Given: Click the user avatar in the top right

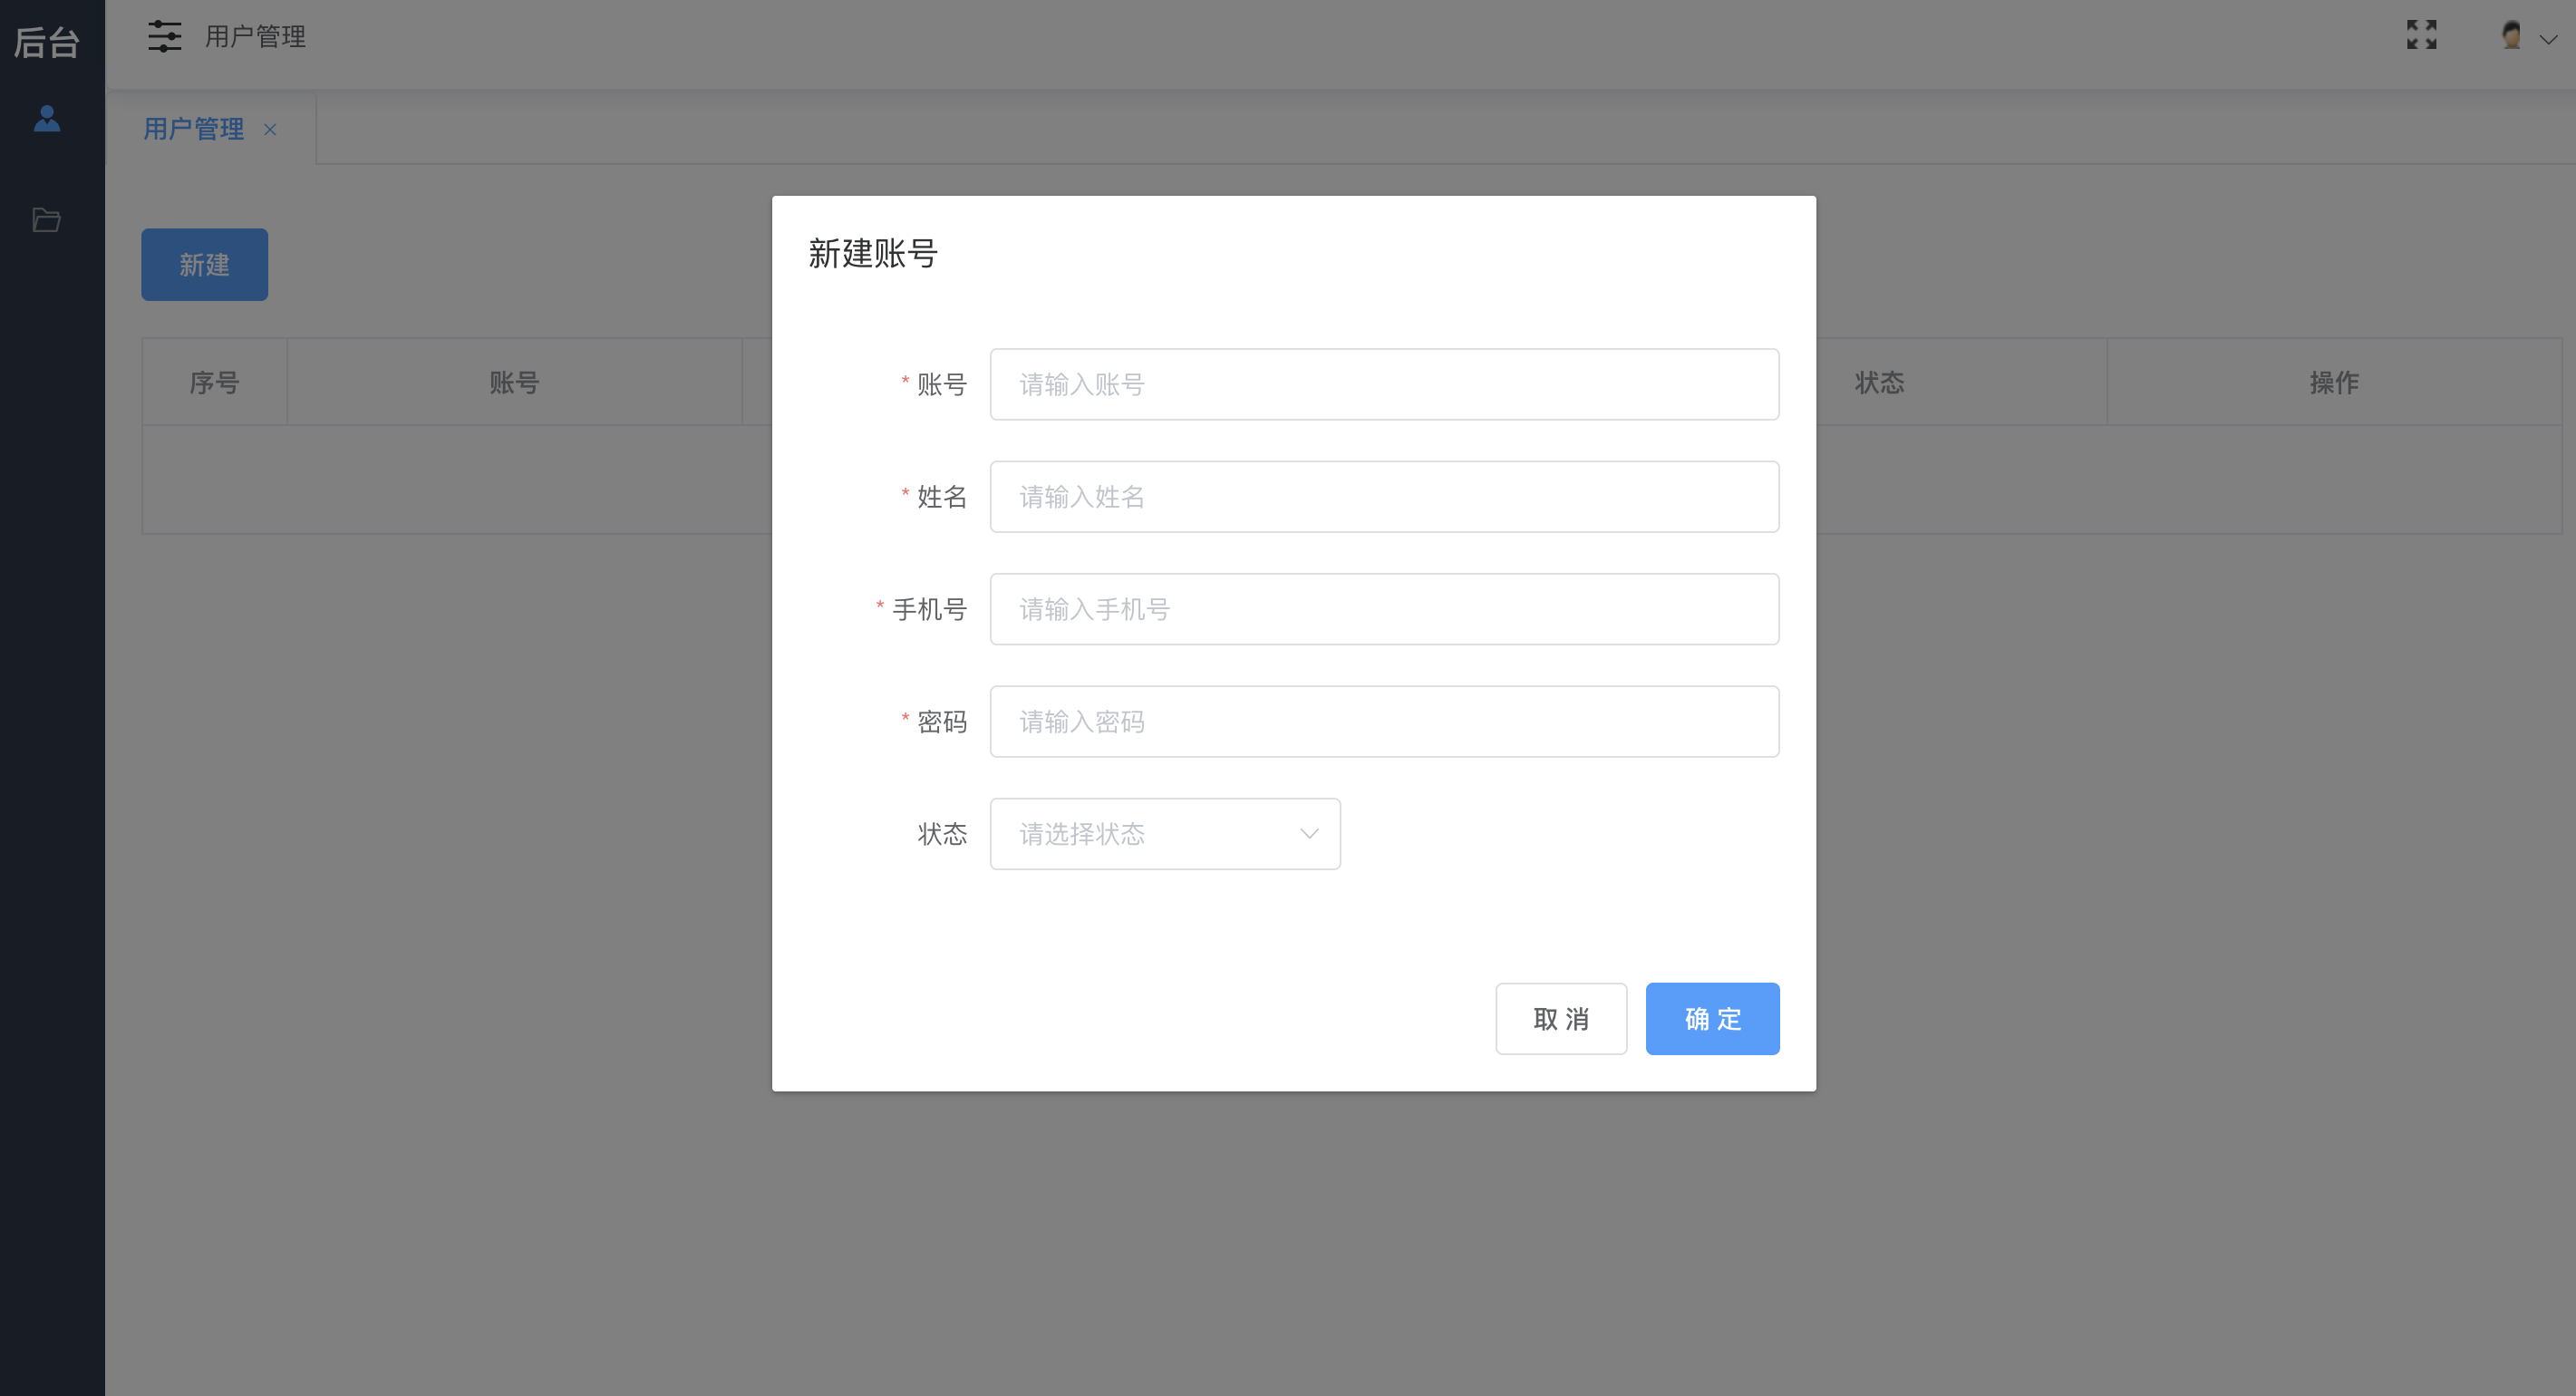Looking at the screenshot, I should (2511, 36).
